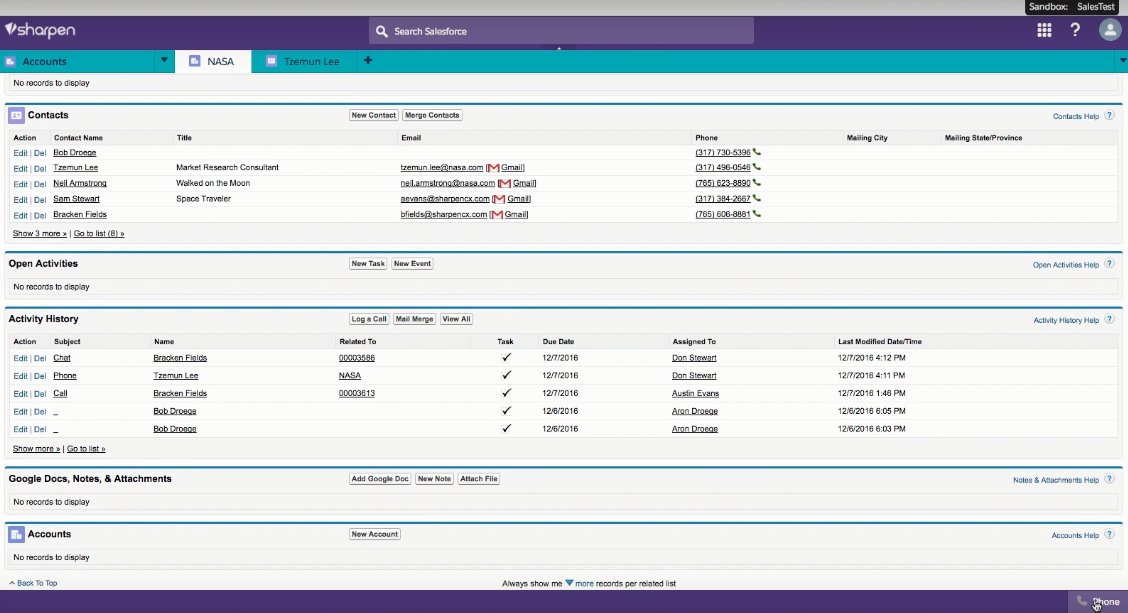The height and width of the screenshot is (613, 1128).
Task: Open tab options arrow at far right
Action: [1121, 61]
